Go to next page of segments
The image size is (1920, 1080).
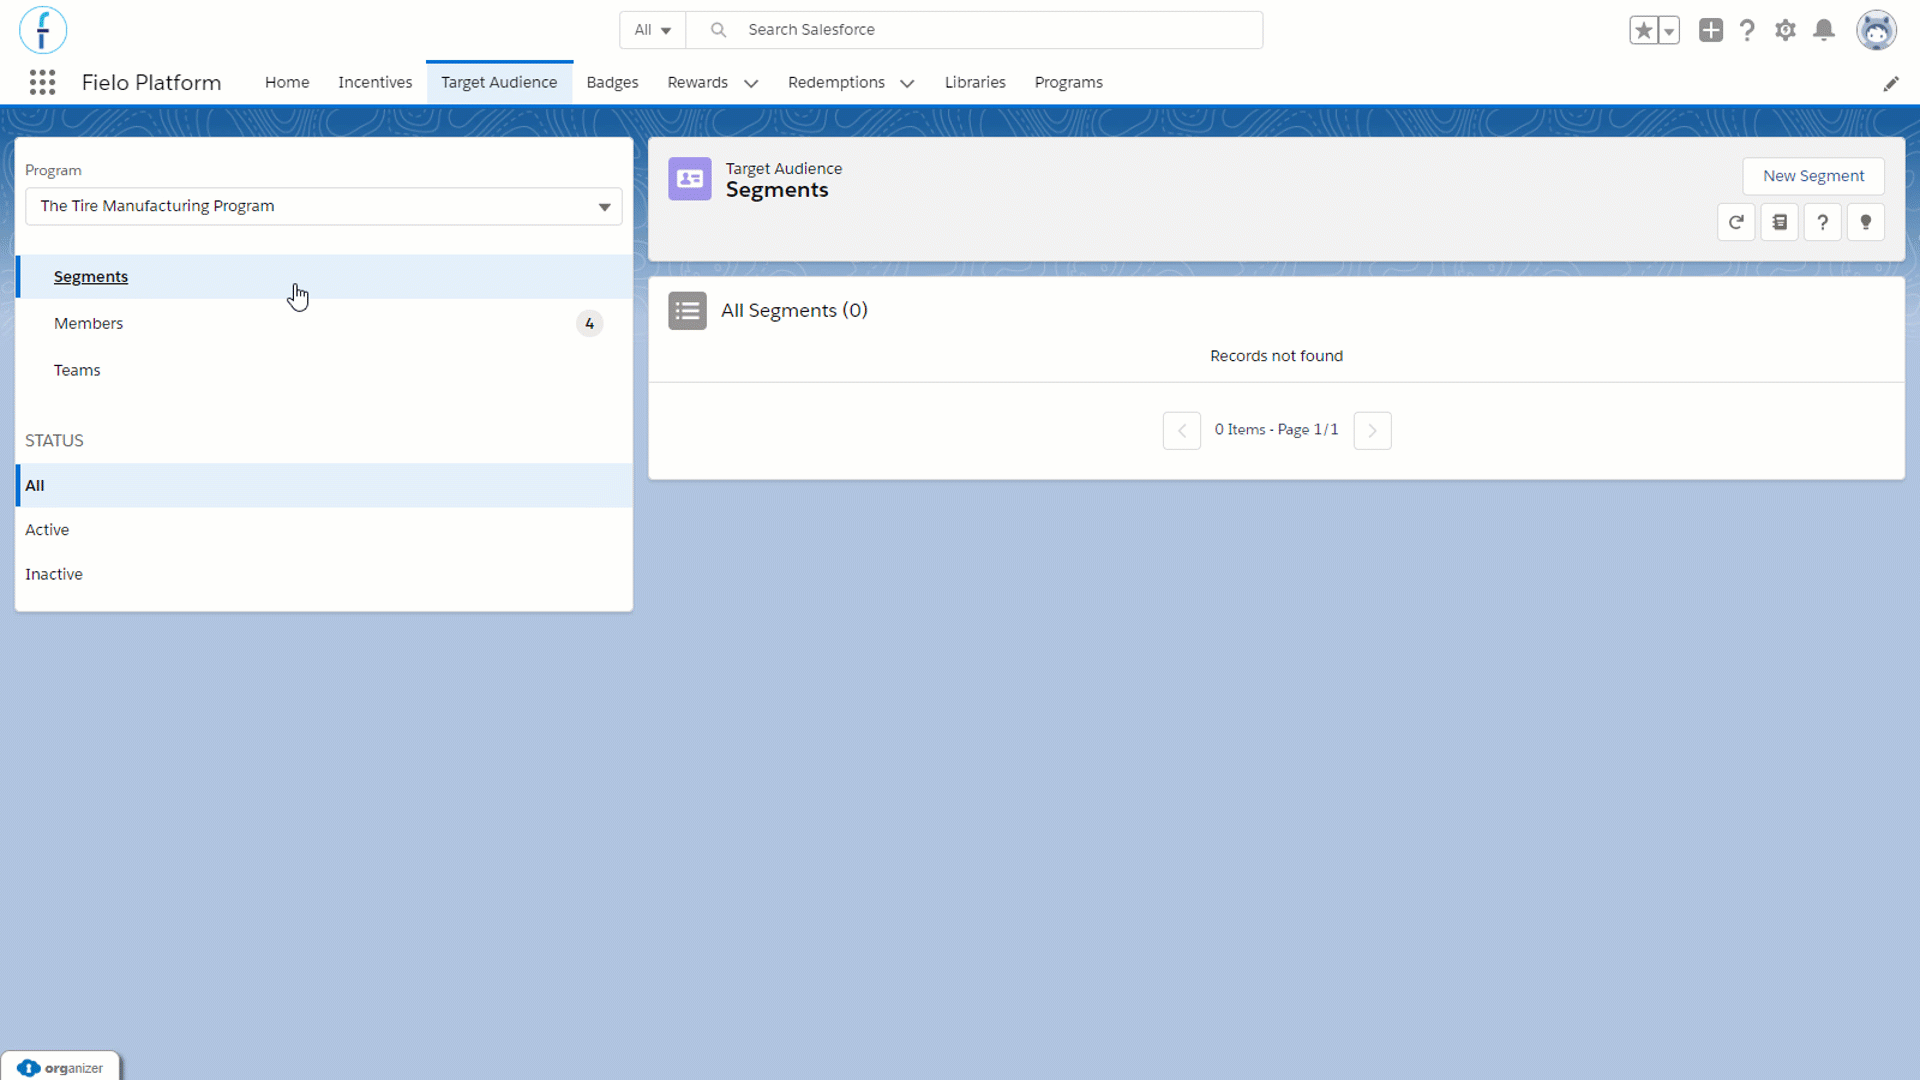[1372, 430]
